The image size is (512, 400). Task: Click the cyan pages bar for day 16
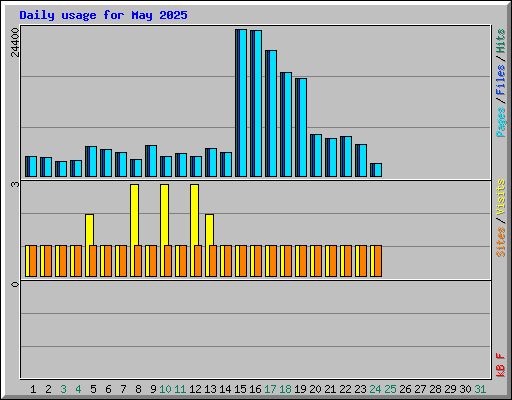[258, 103]
